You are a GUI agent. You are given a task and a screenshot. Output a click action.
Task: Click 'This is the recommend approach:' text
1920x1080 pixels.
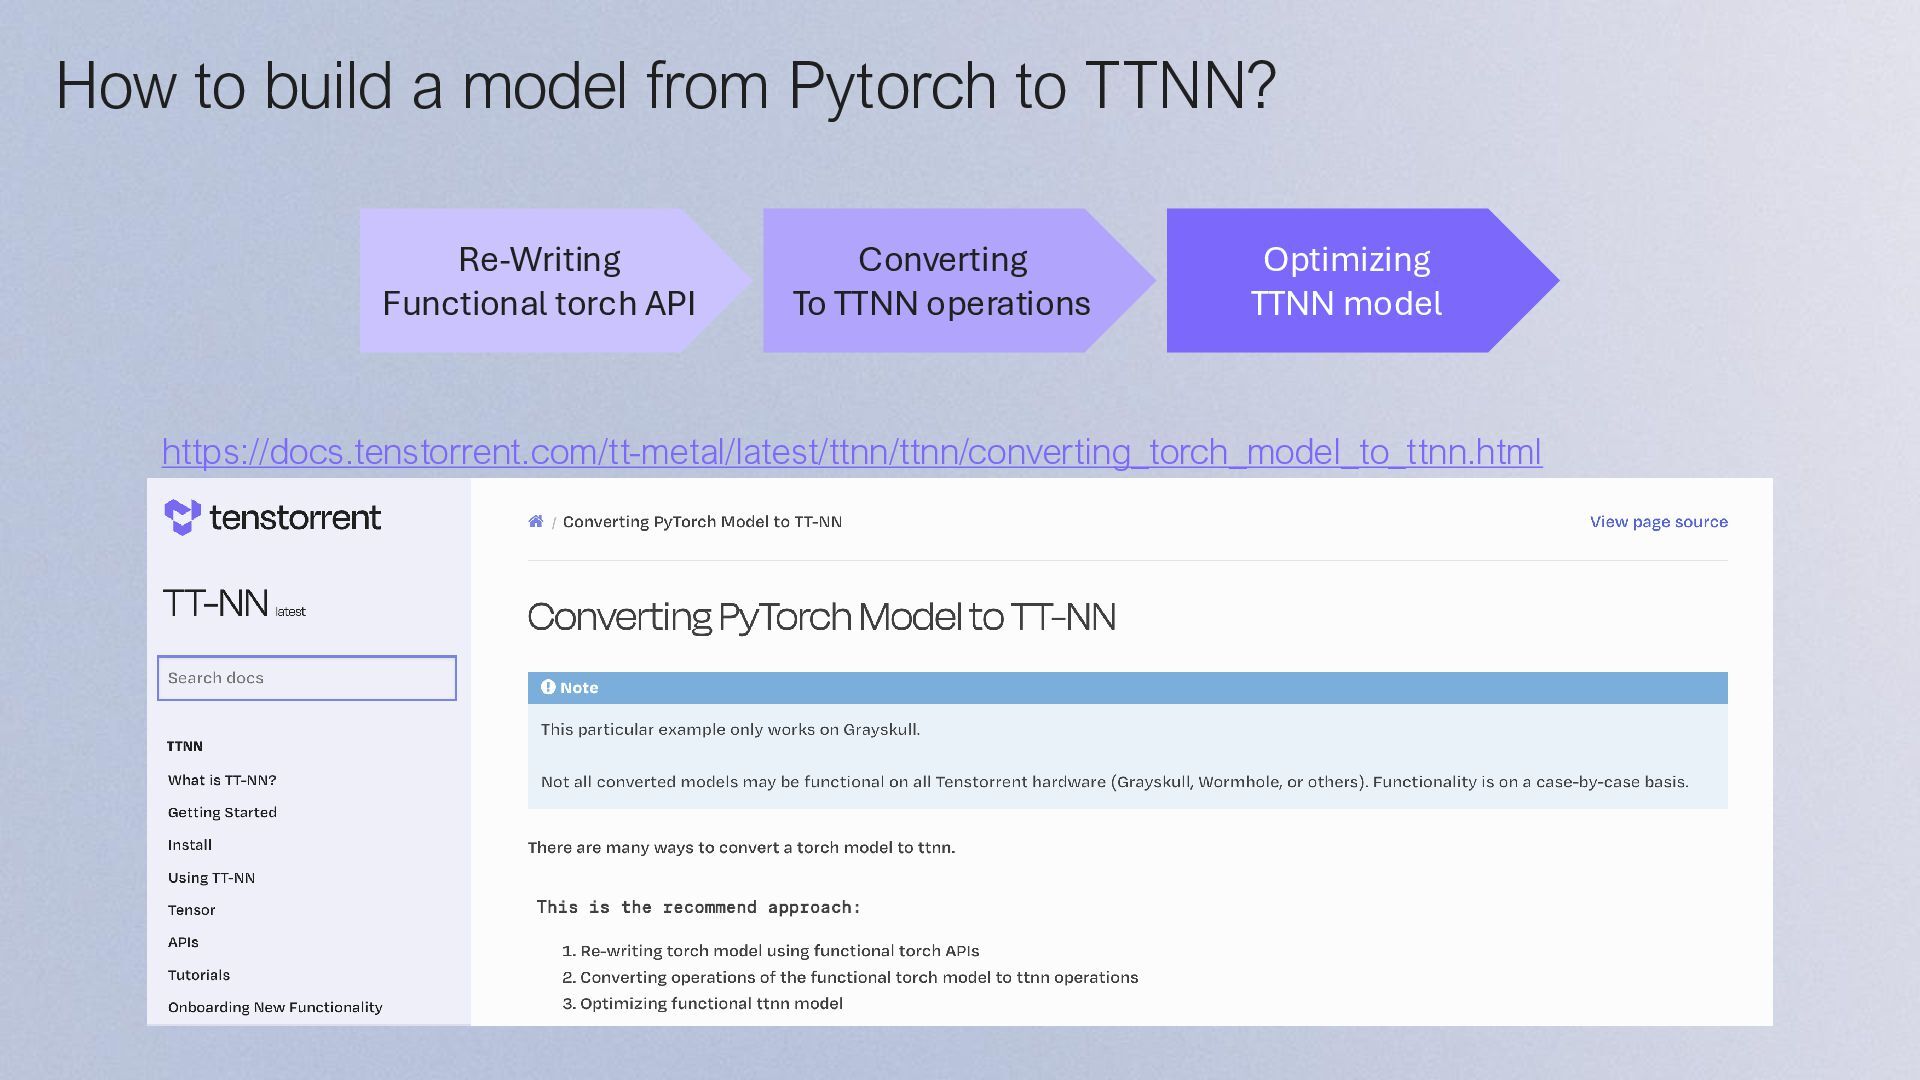698,907
